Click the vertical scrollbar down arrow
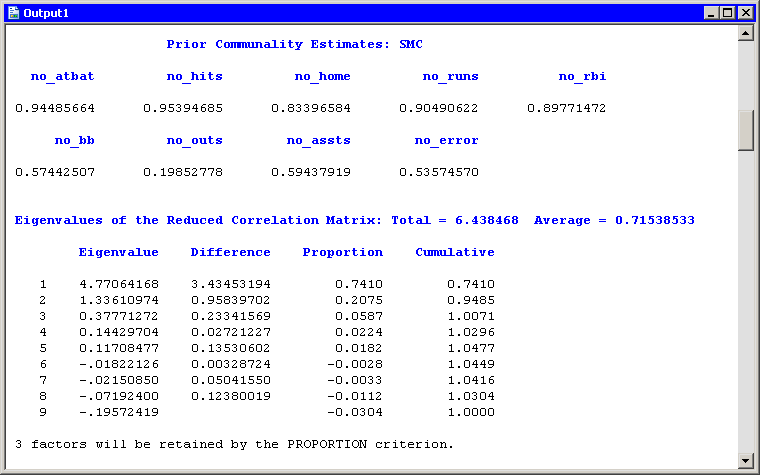Viewport: 760px width, 475px height. (x=745, y=460)
